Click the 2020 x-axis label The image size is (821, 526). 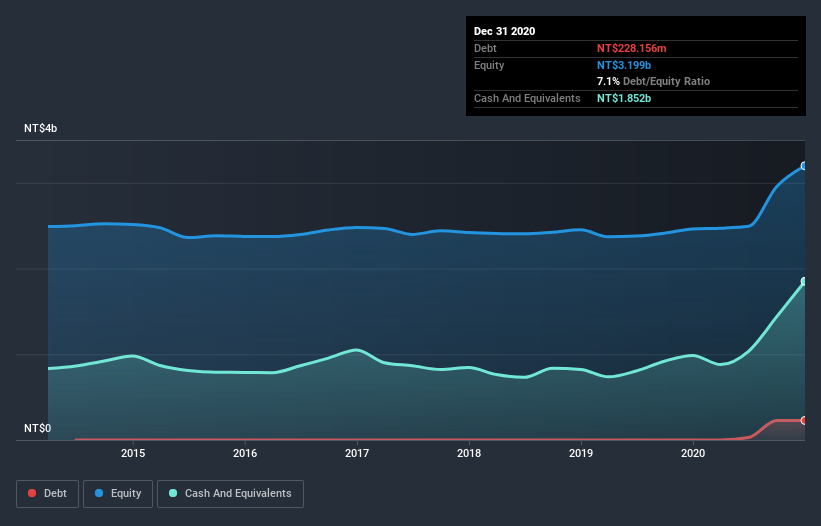tap(693, 453)
